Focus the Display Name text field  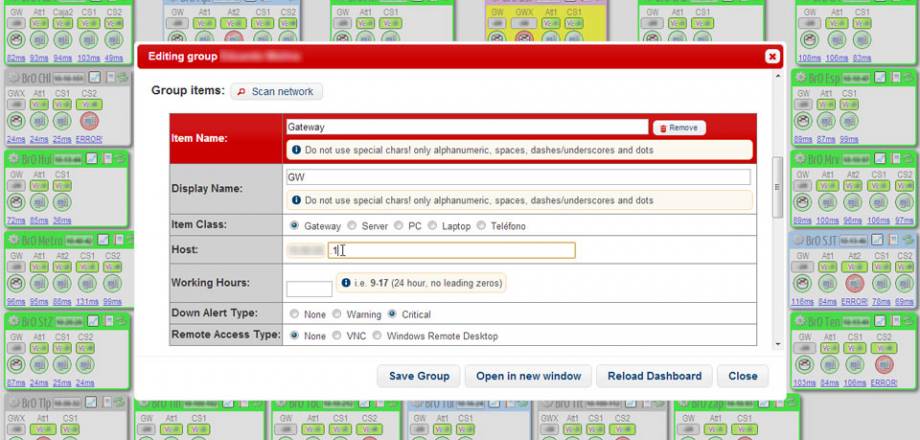pos(517,177)
